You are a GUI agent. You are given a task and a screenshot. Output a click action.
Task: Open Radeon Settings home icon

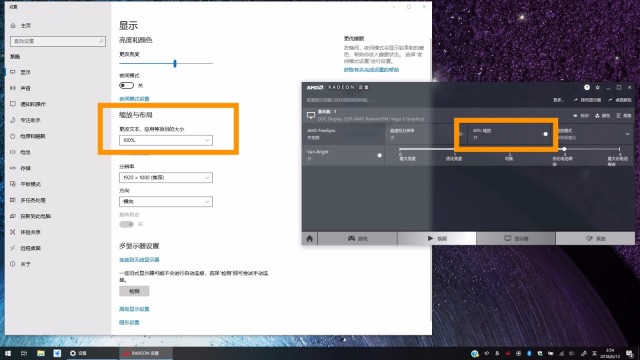pos(309,238)
